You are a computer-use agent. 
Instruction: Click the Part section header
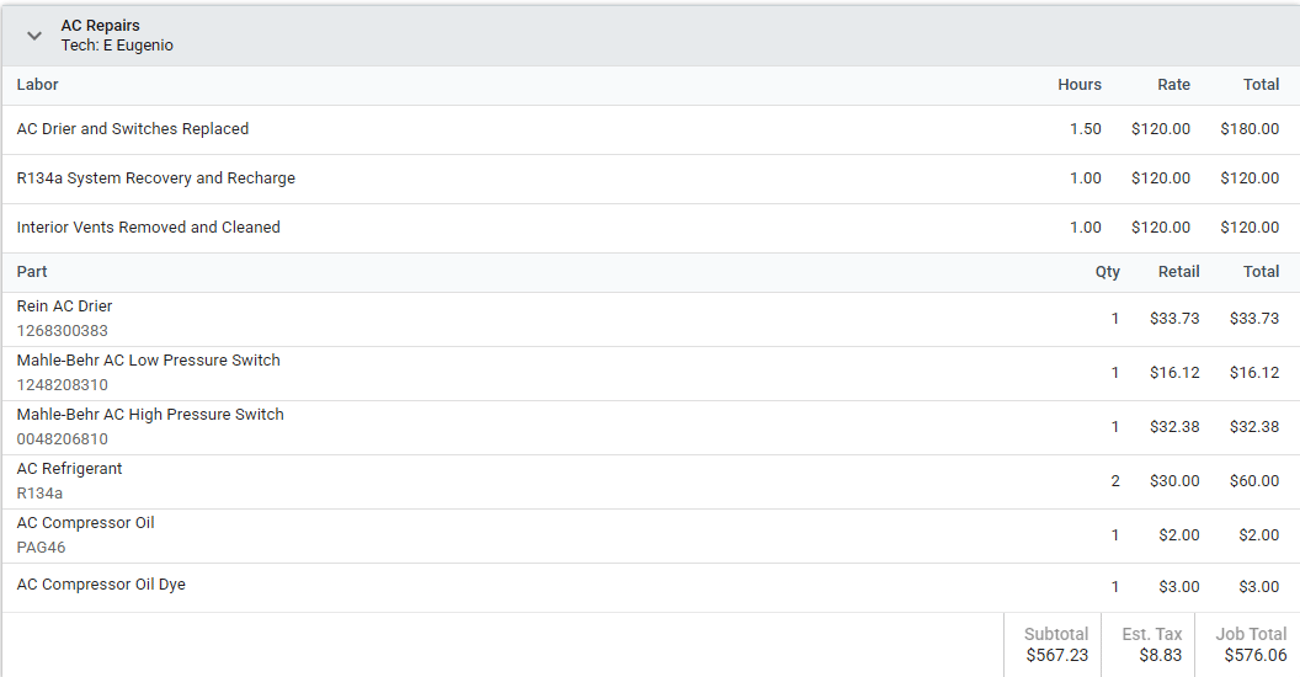click(32, 272)
